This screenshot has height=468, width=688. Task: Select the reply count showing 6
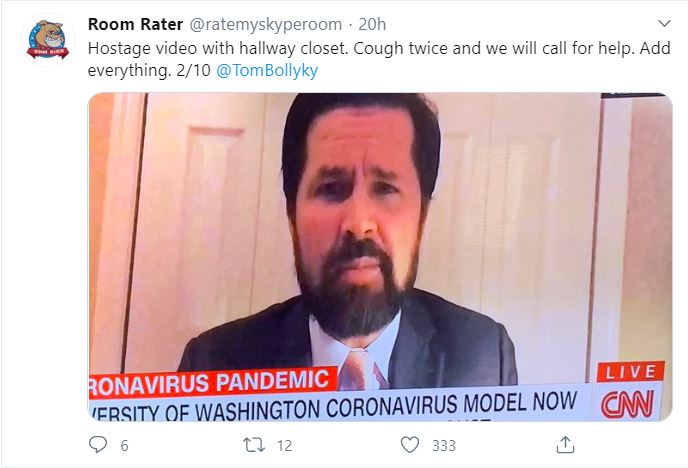click(x=124, y=446)
